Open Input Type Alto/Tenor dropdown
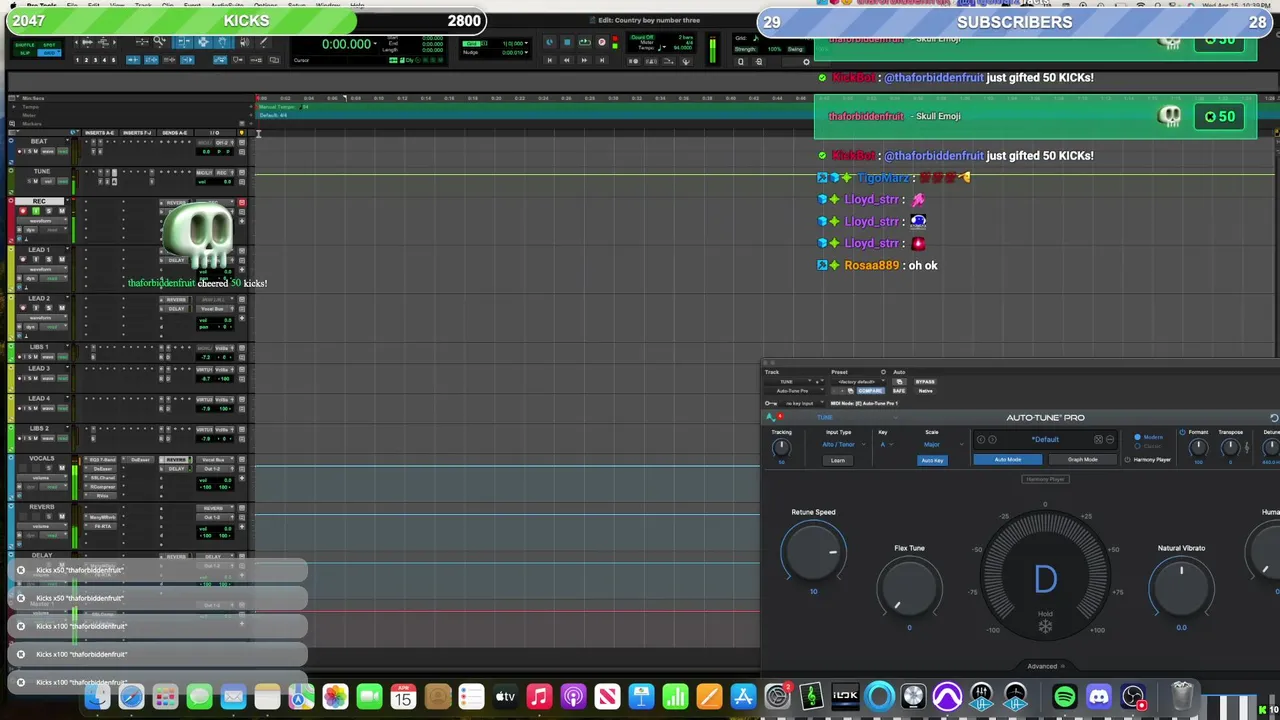Image resolution: width=1280 pixels, height=720 pixels. pos(844,444)
